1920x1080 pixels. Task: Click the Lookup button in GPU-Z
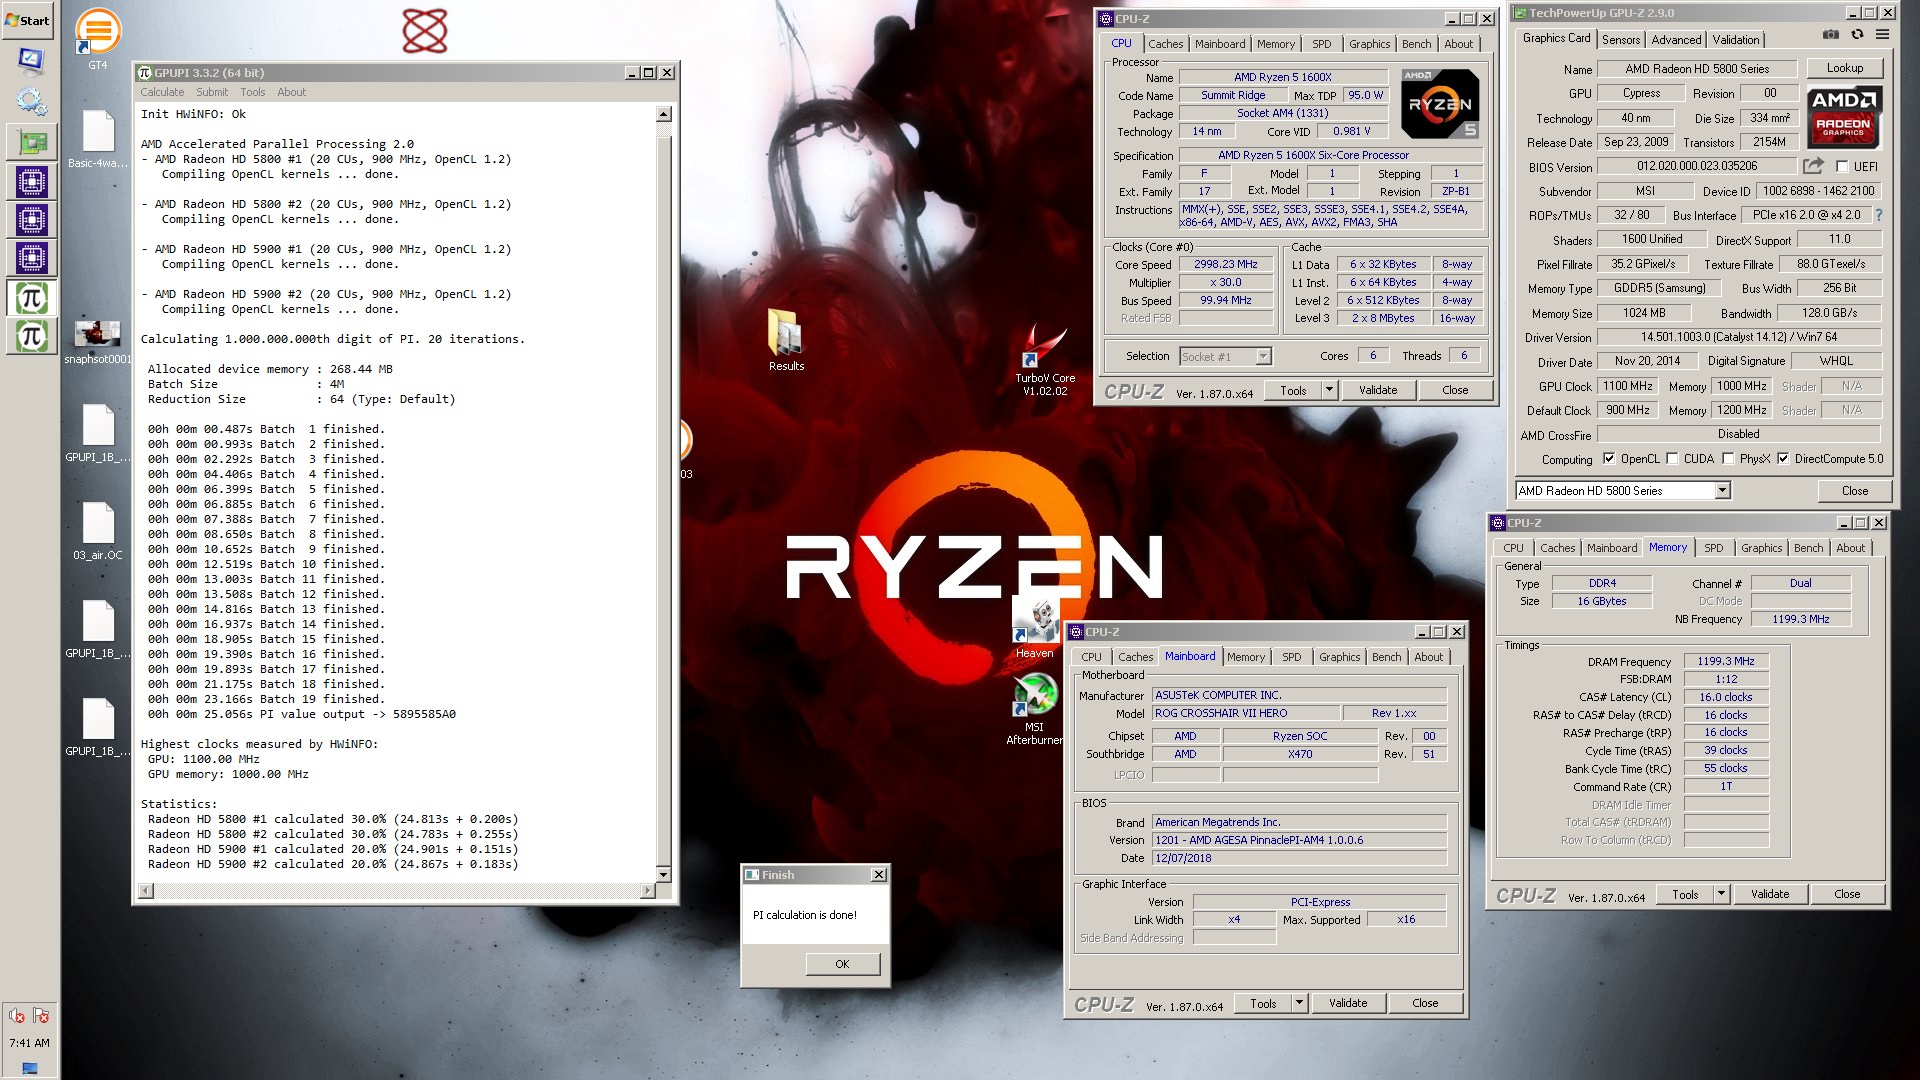tap(1845, 68)
